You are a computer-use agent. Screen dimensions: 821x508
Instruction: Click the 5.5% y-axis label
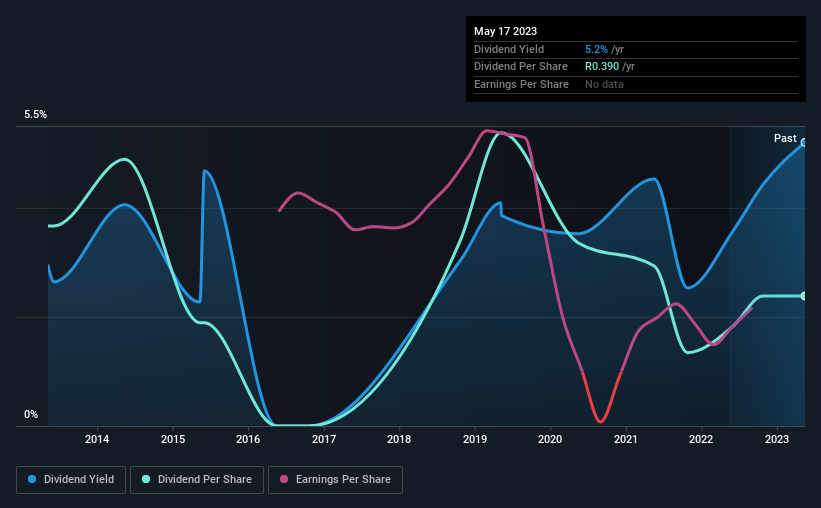(36, 115)
